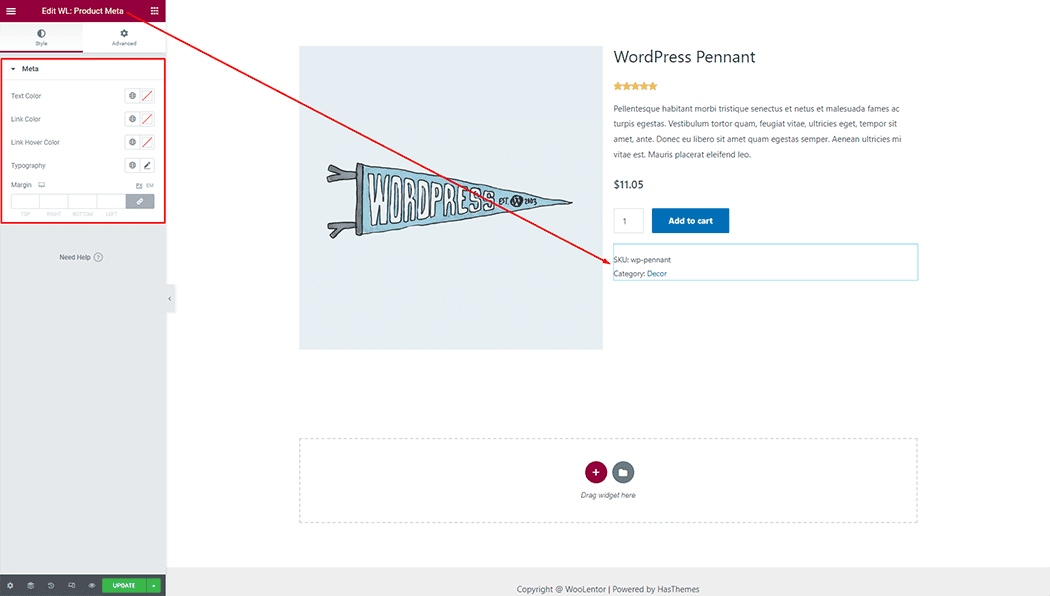Toggle responsive mode icon in the footer bar
The height and width of the screenshot is (596, 1050).
[x=72, y=585]
